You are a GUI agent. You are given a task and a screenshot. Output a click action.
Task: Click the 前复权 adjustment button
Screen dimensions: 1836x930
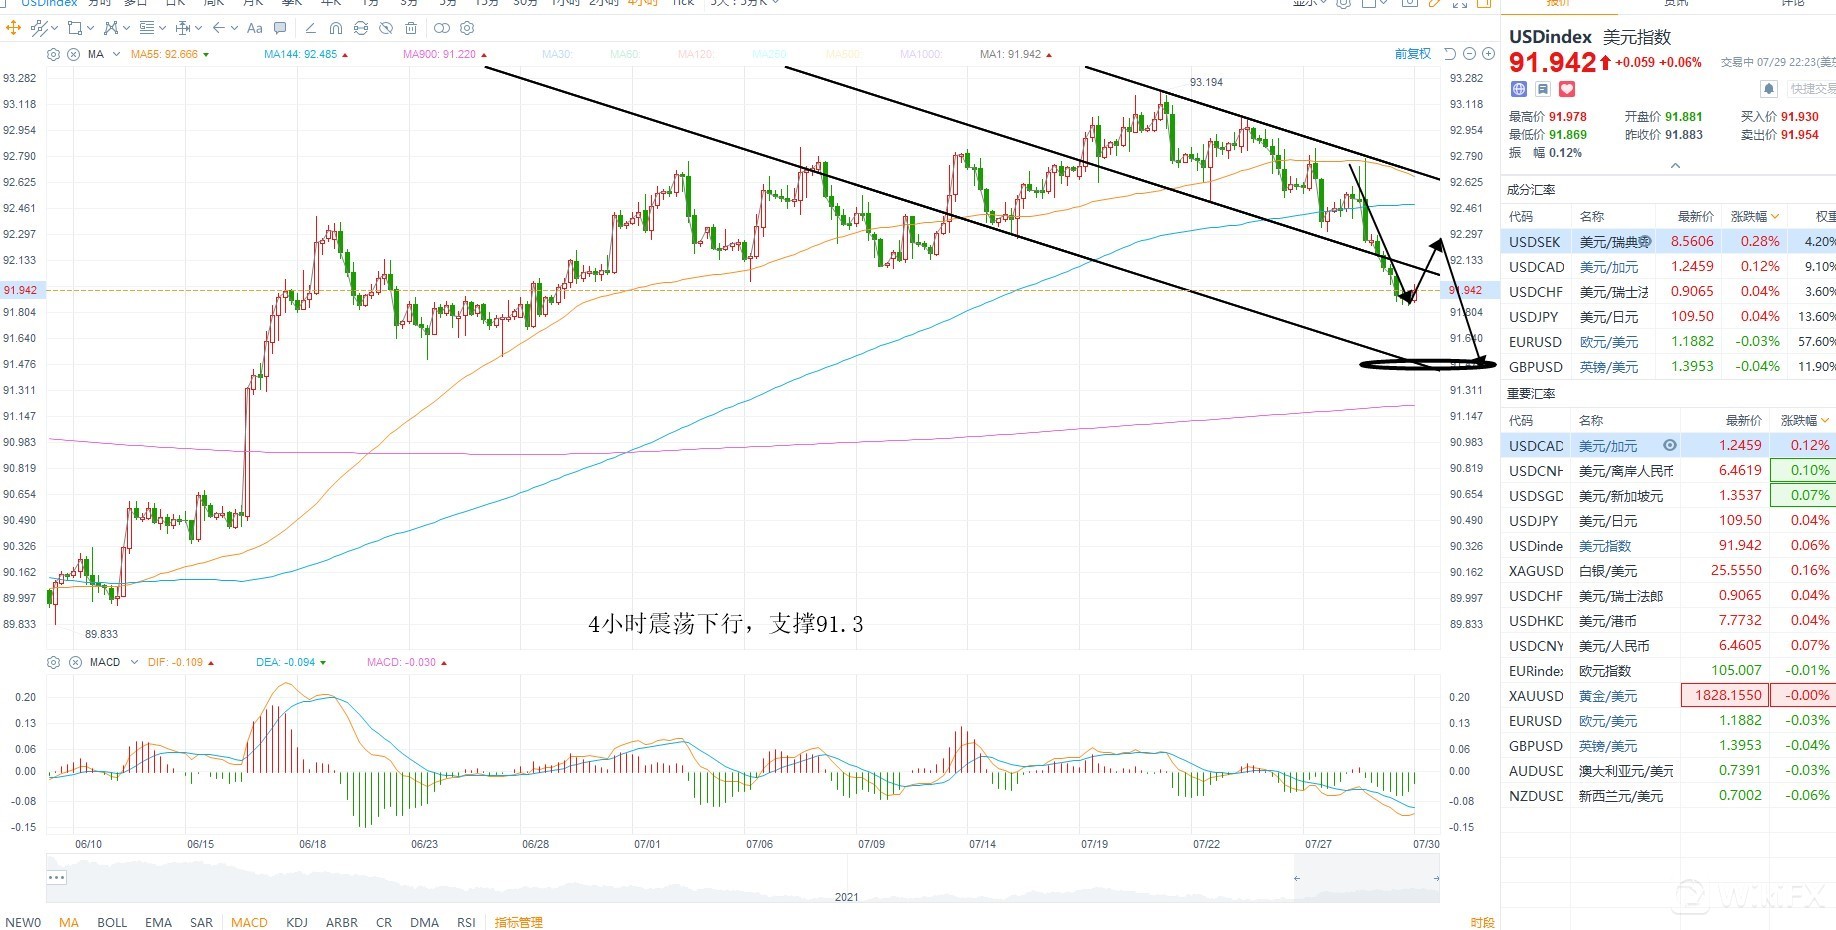pyautogui.click(x=1412, y=54)
